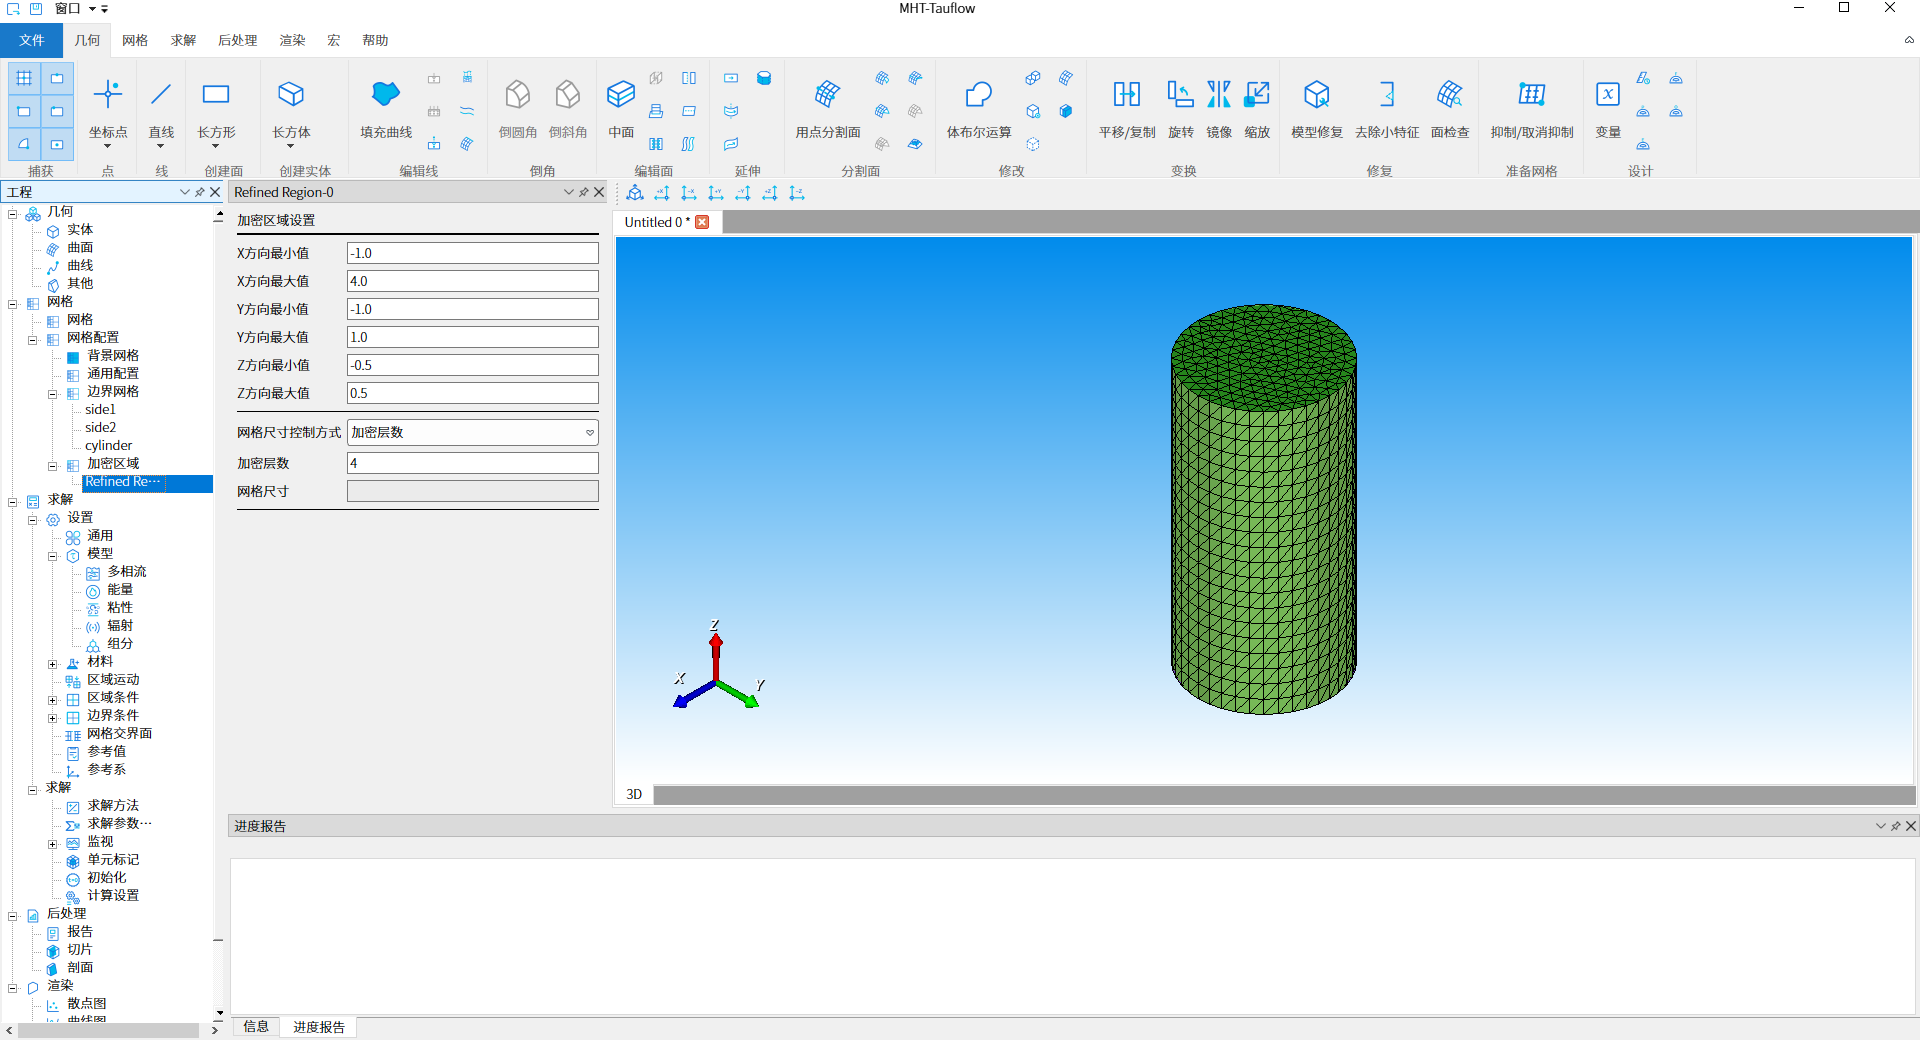The image size is (1921, 1040).
Task: Click the 用点分割面 split face icon
Action: (x=827, y=95)
